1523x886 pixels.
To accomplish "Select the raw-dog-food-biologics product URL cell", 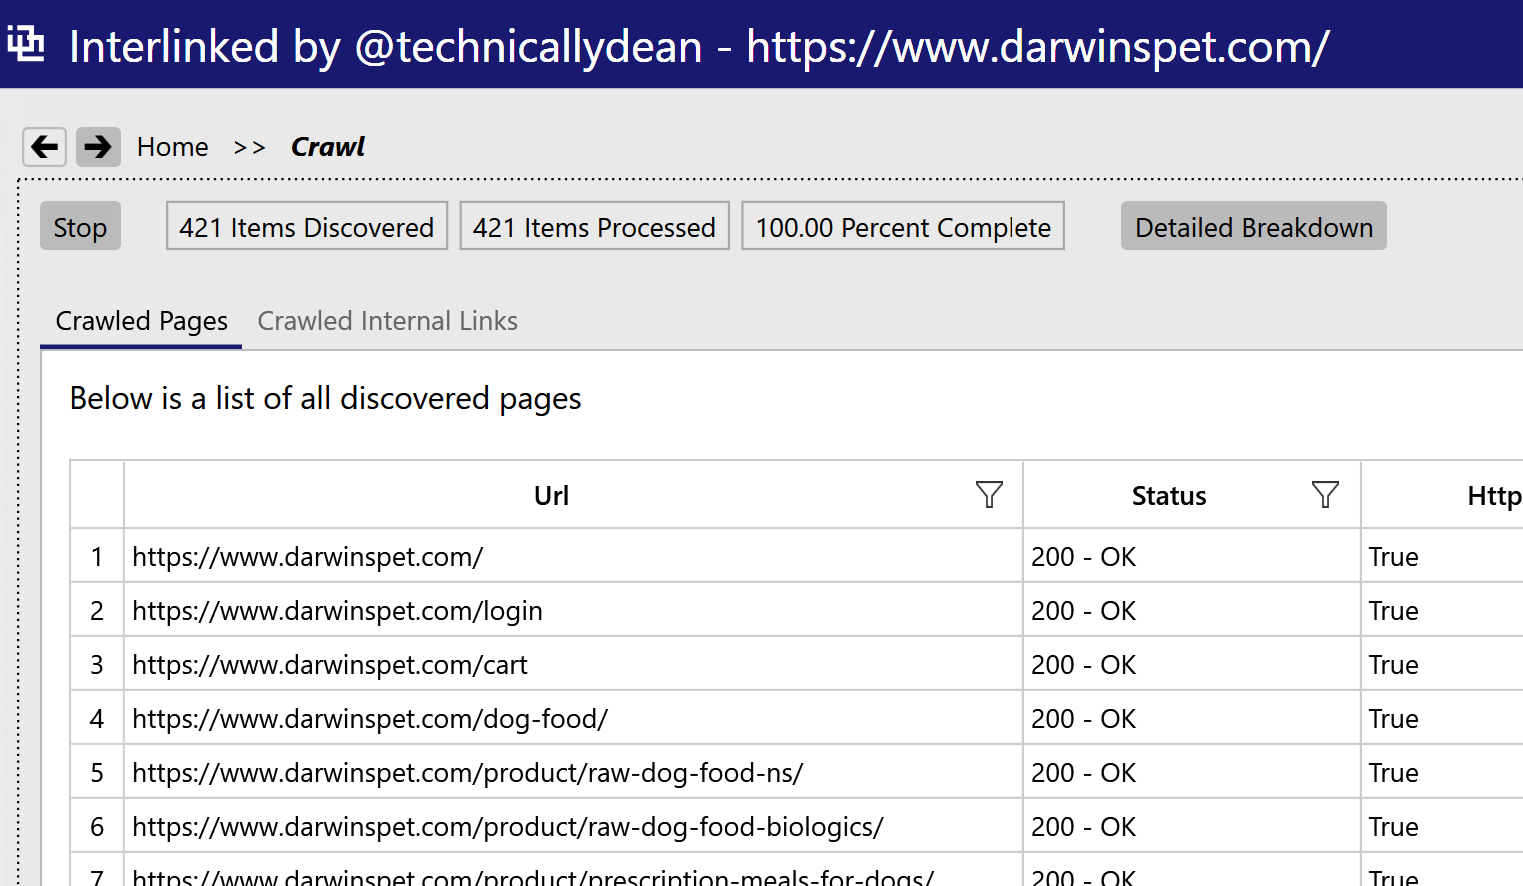I will 573,826.
